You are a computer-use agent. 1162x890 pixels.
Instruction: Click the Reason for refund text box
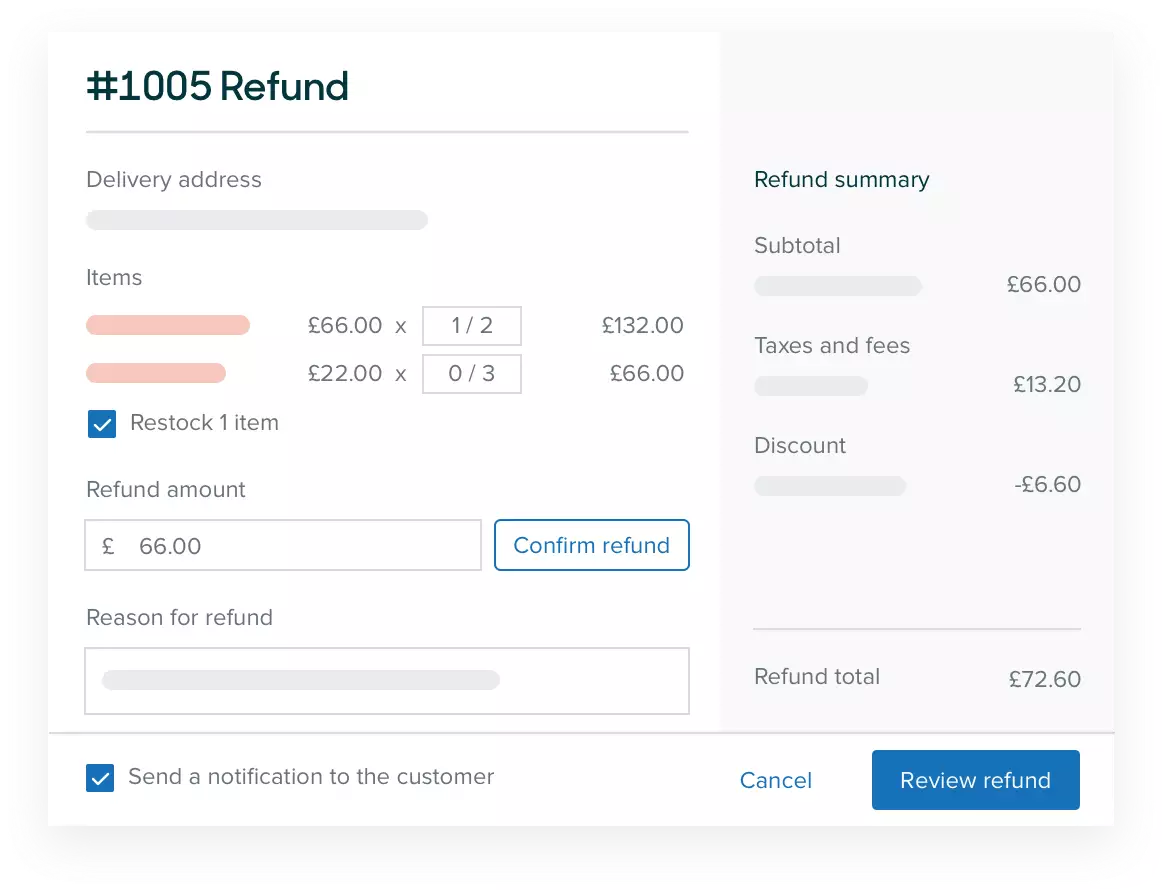[x=387, y=681]
